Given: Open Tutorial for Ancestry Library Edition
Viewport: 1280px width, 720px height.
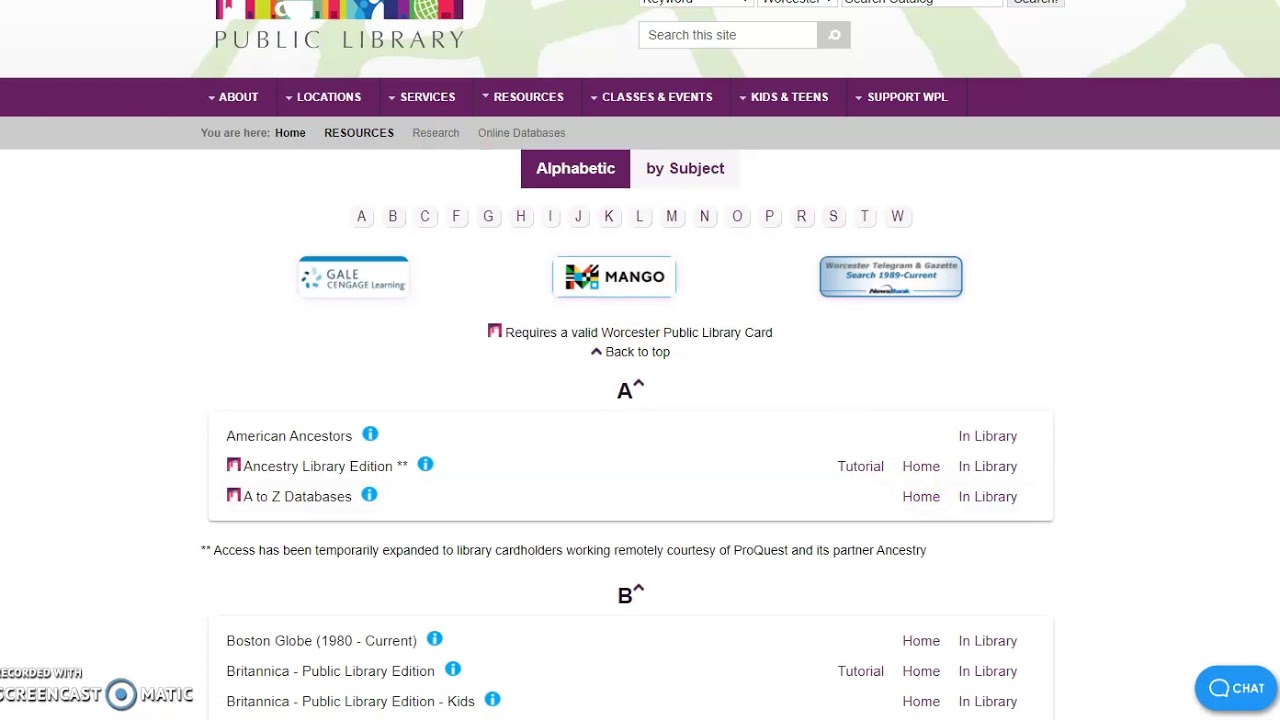Looking at the screenshot, I should click(x=861, y=466).
